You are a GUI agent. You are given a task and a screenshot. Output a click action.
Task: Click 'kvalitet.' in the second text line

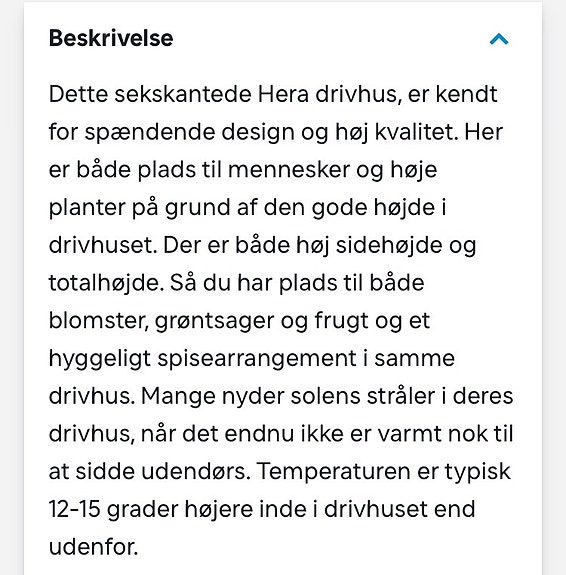[416, 132]
